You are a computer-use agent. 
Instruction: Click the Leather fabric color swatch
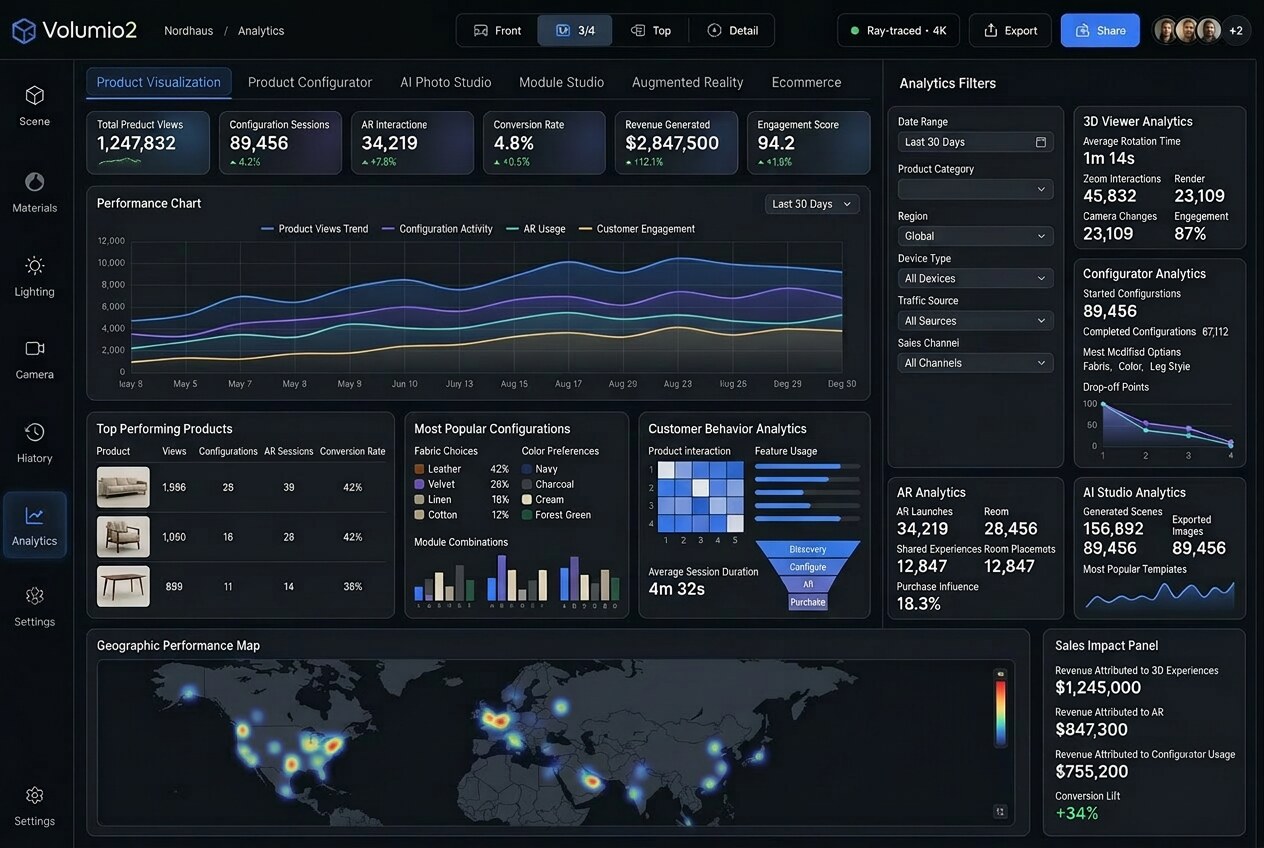click(x=420, y=469)
